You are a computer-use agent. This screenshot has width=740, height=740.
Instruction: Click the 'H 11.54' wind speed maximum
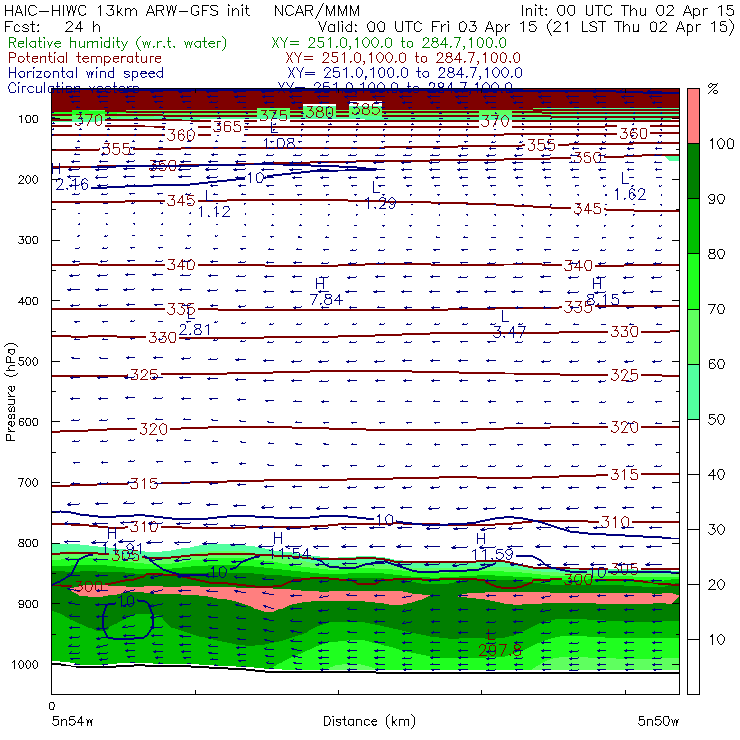click(289, 546)
